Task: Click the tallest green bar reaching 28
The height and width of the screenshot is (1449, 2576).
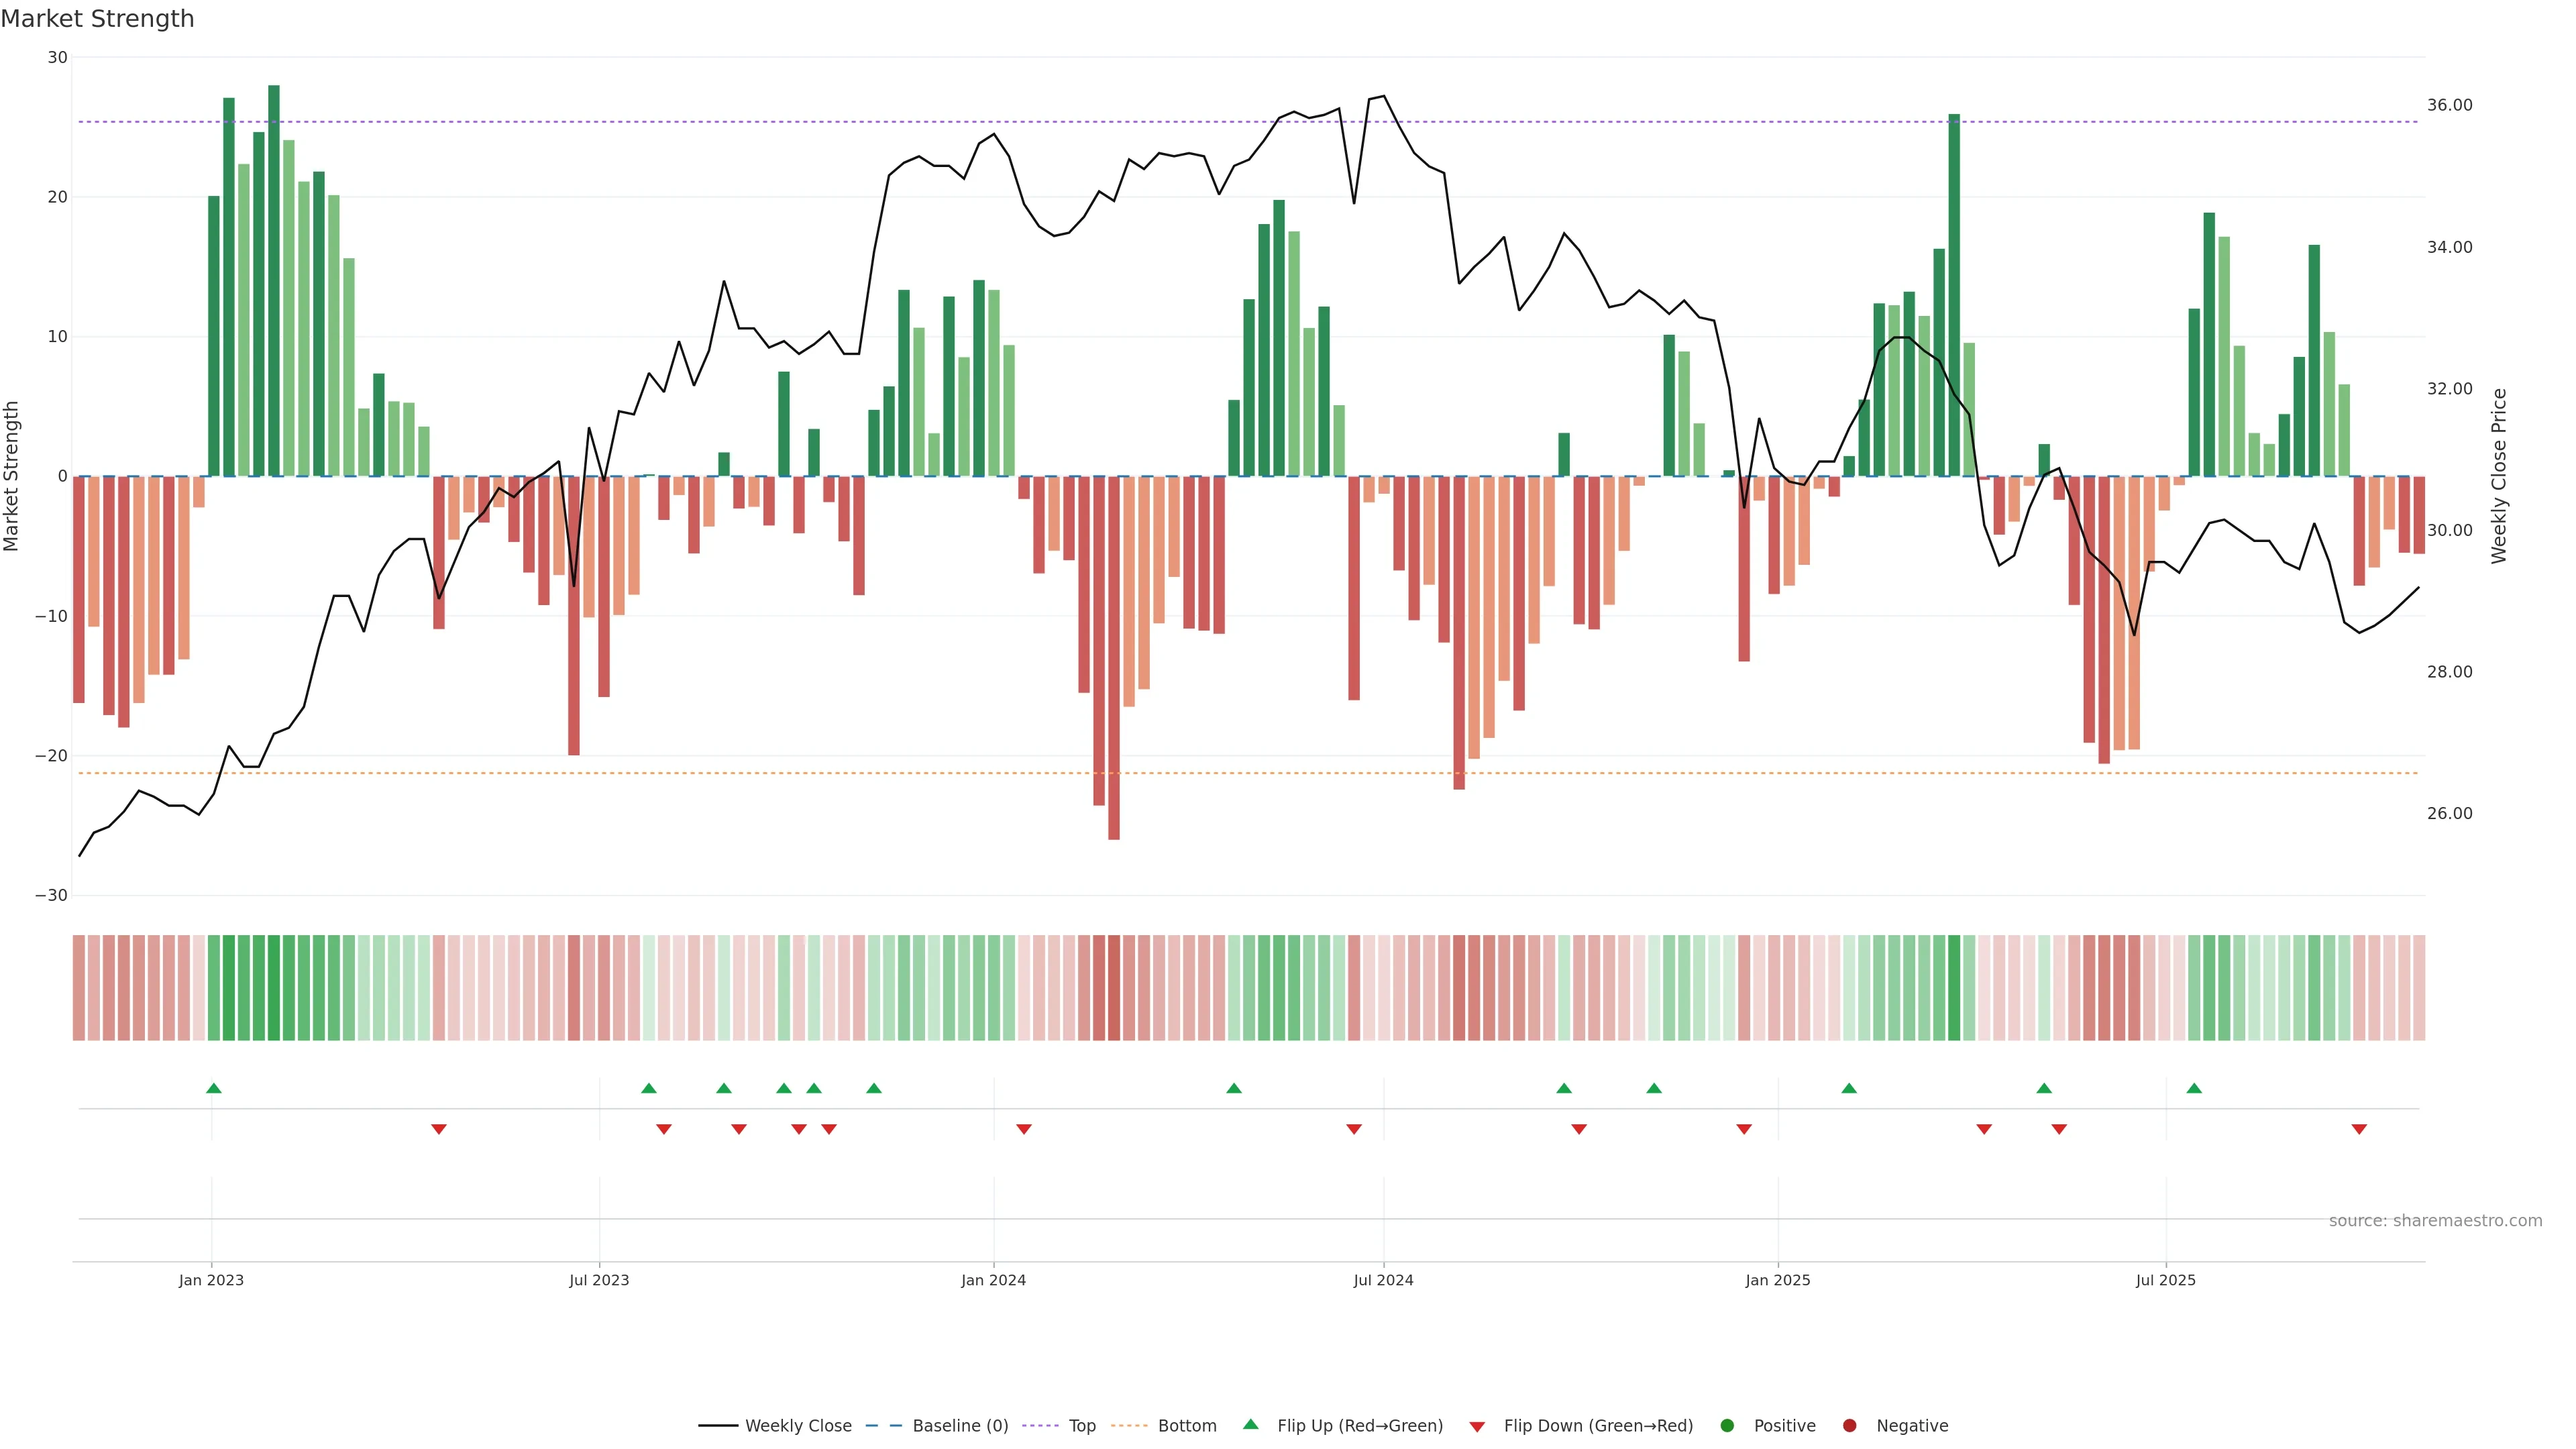Action: click(274, 280)
